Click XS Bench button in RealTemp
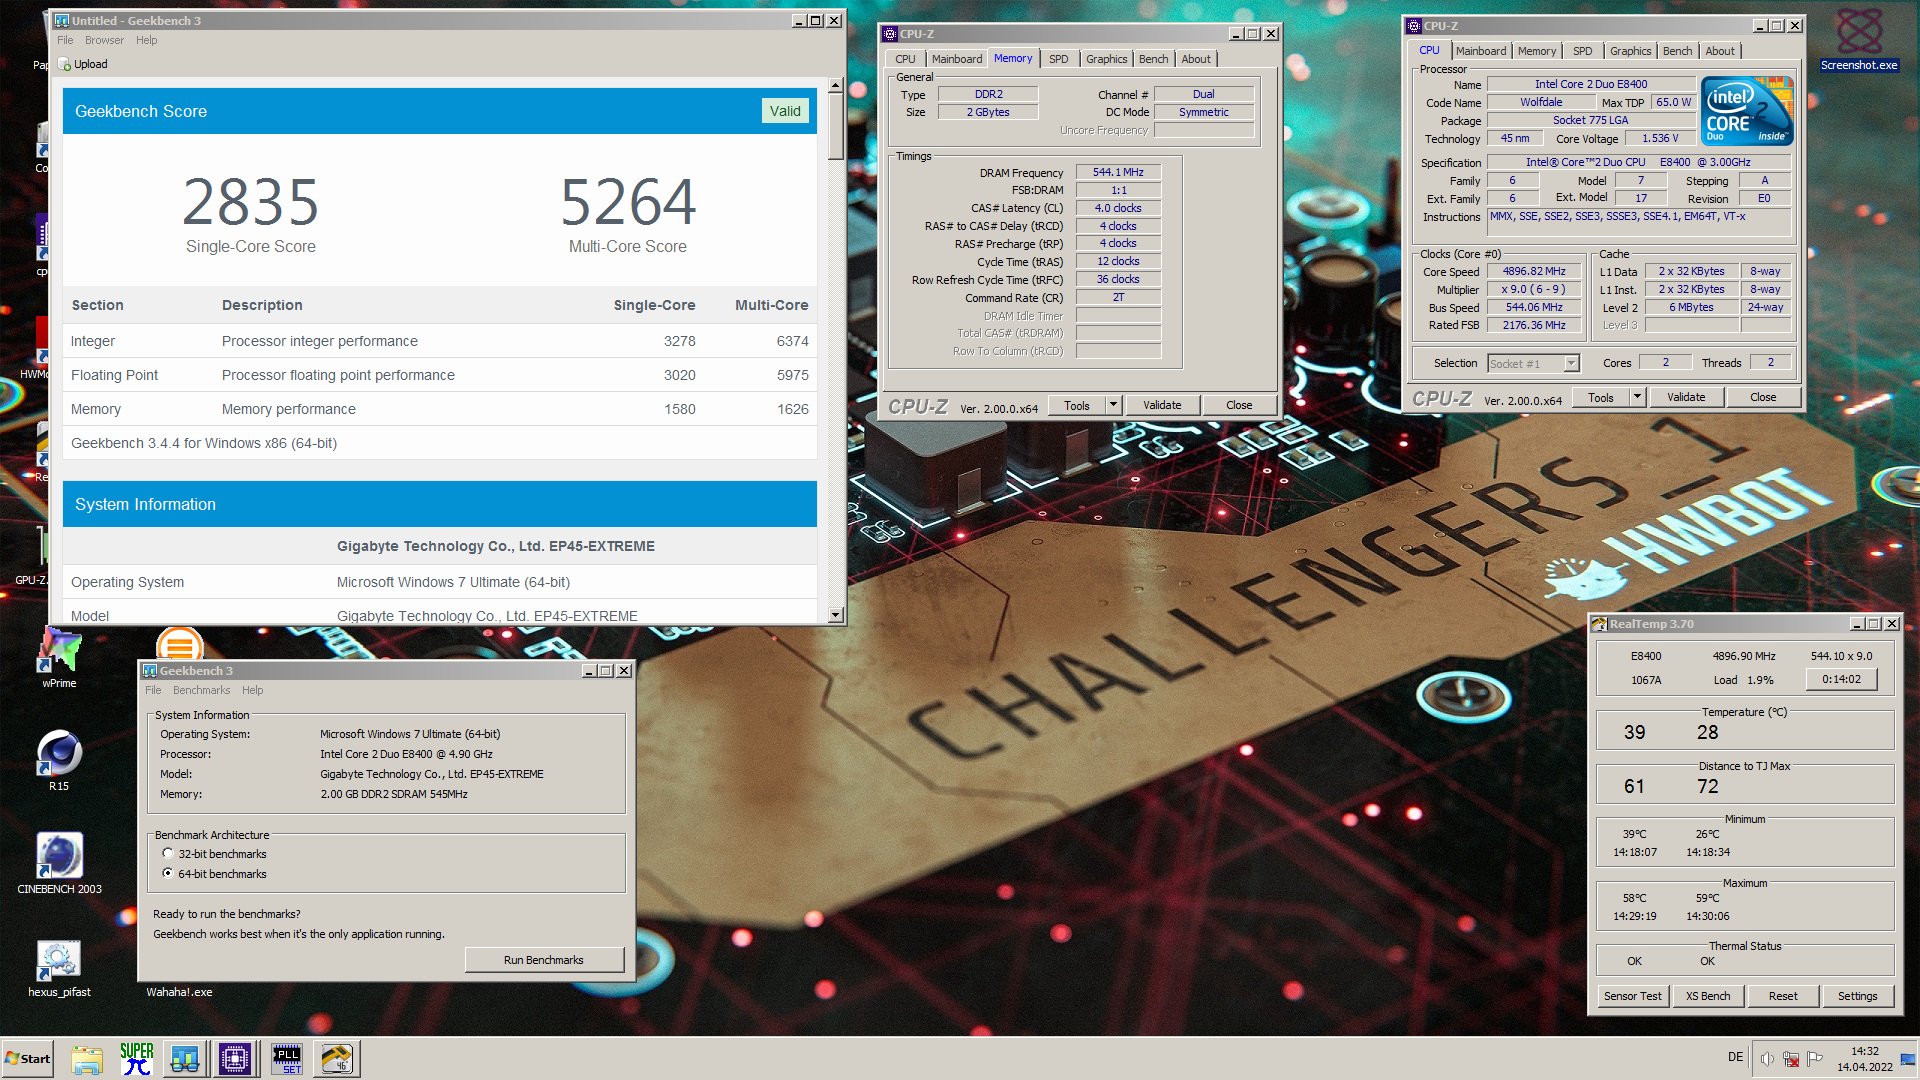This screenshot has height=1080, width=1920. click(1708, 996)
